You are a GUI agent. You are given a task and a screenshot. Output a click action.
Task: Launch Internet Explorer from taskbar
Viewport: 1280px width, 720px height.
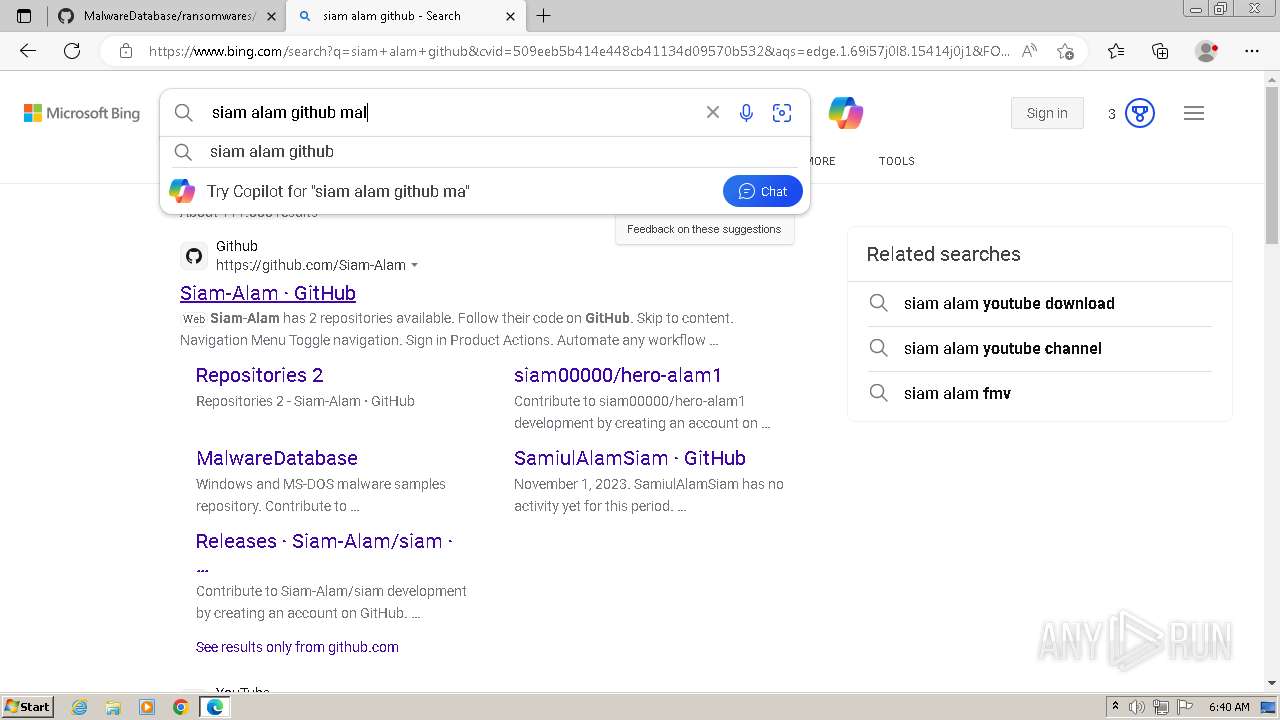[x=79, y=707]
